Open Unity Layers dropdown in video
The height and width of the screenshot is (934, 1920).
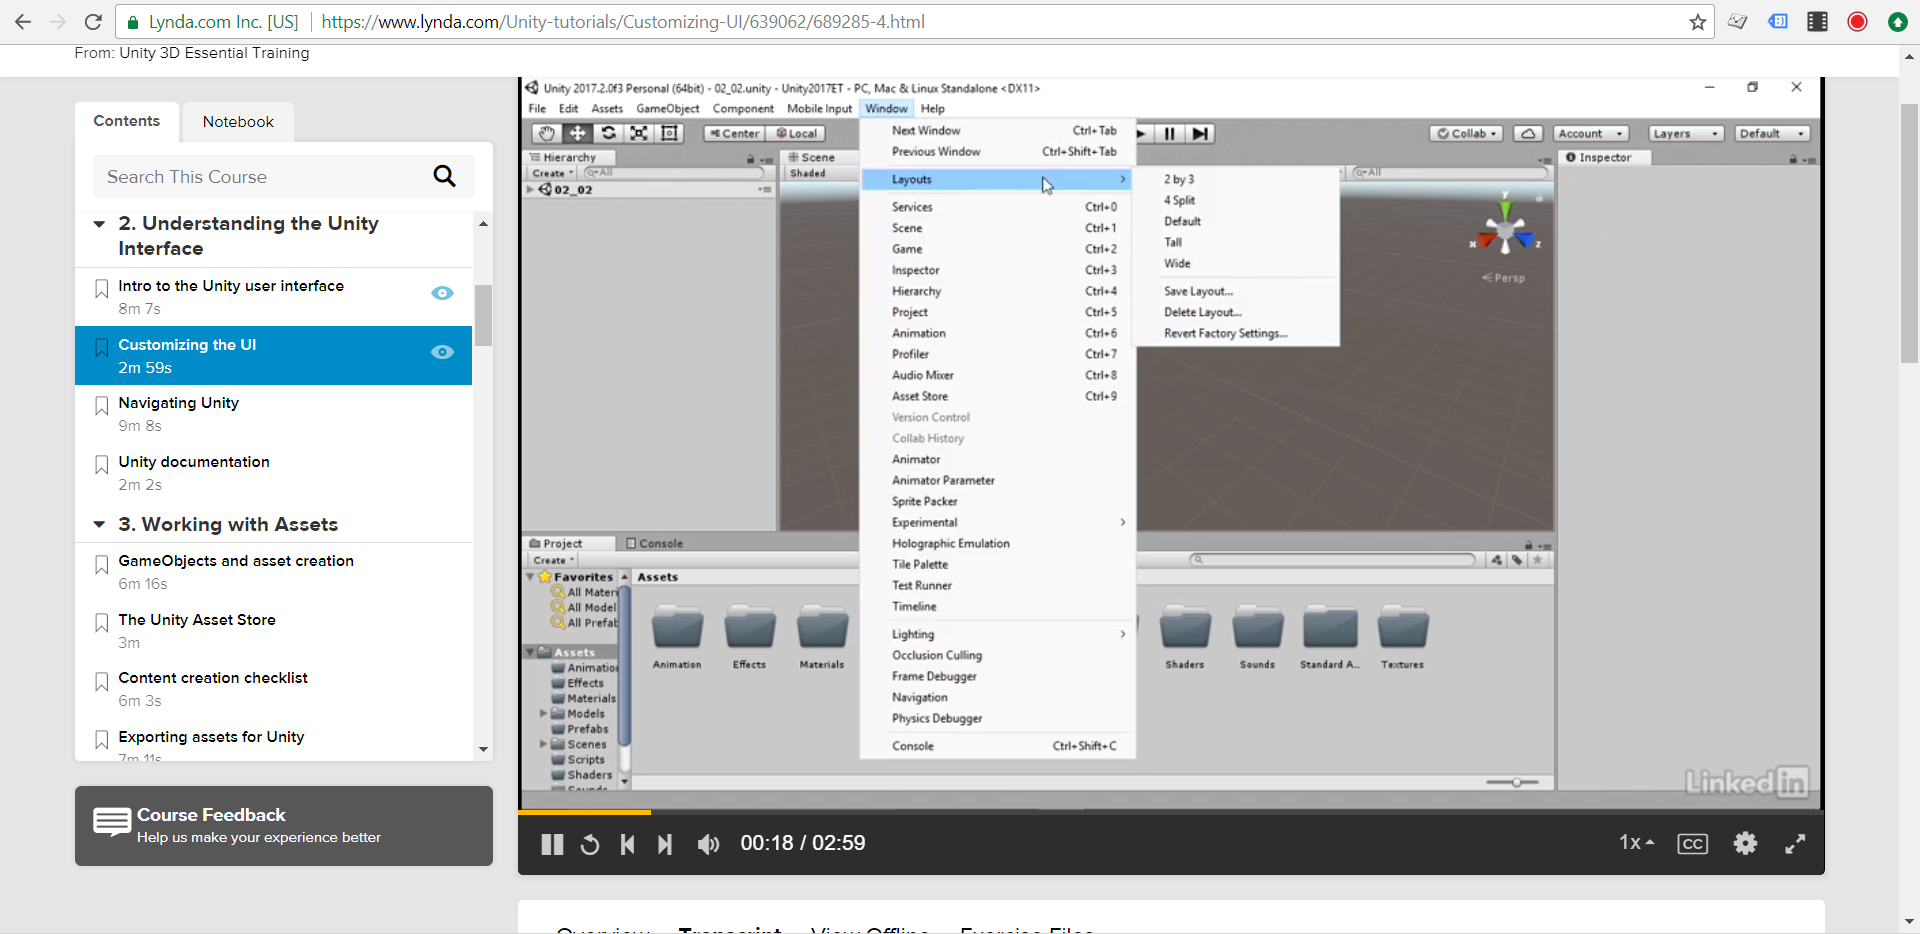(1686, 133)
